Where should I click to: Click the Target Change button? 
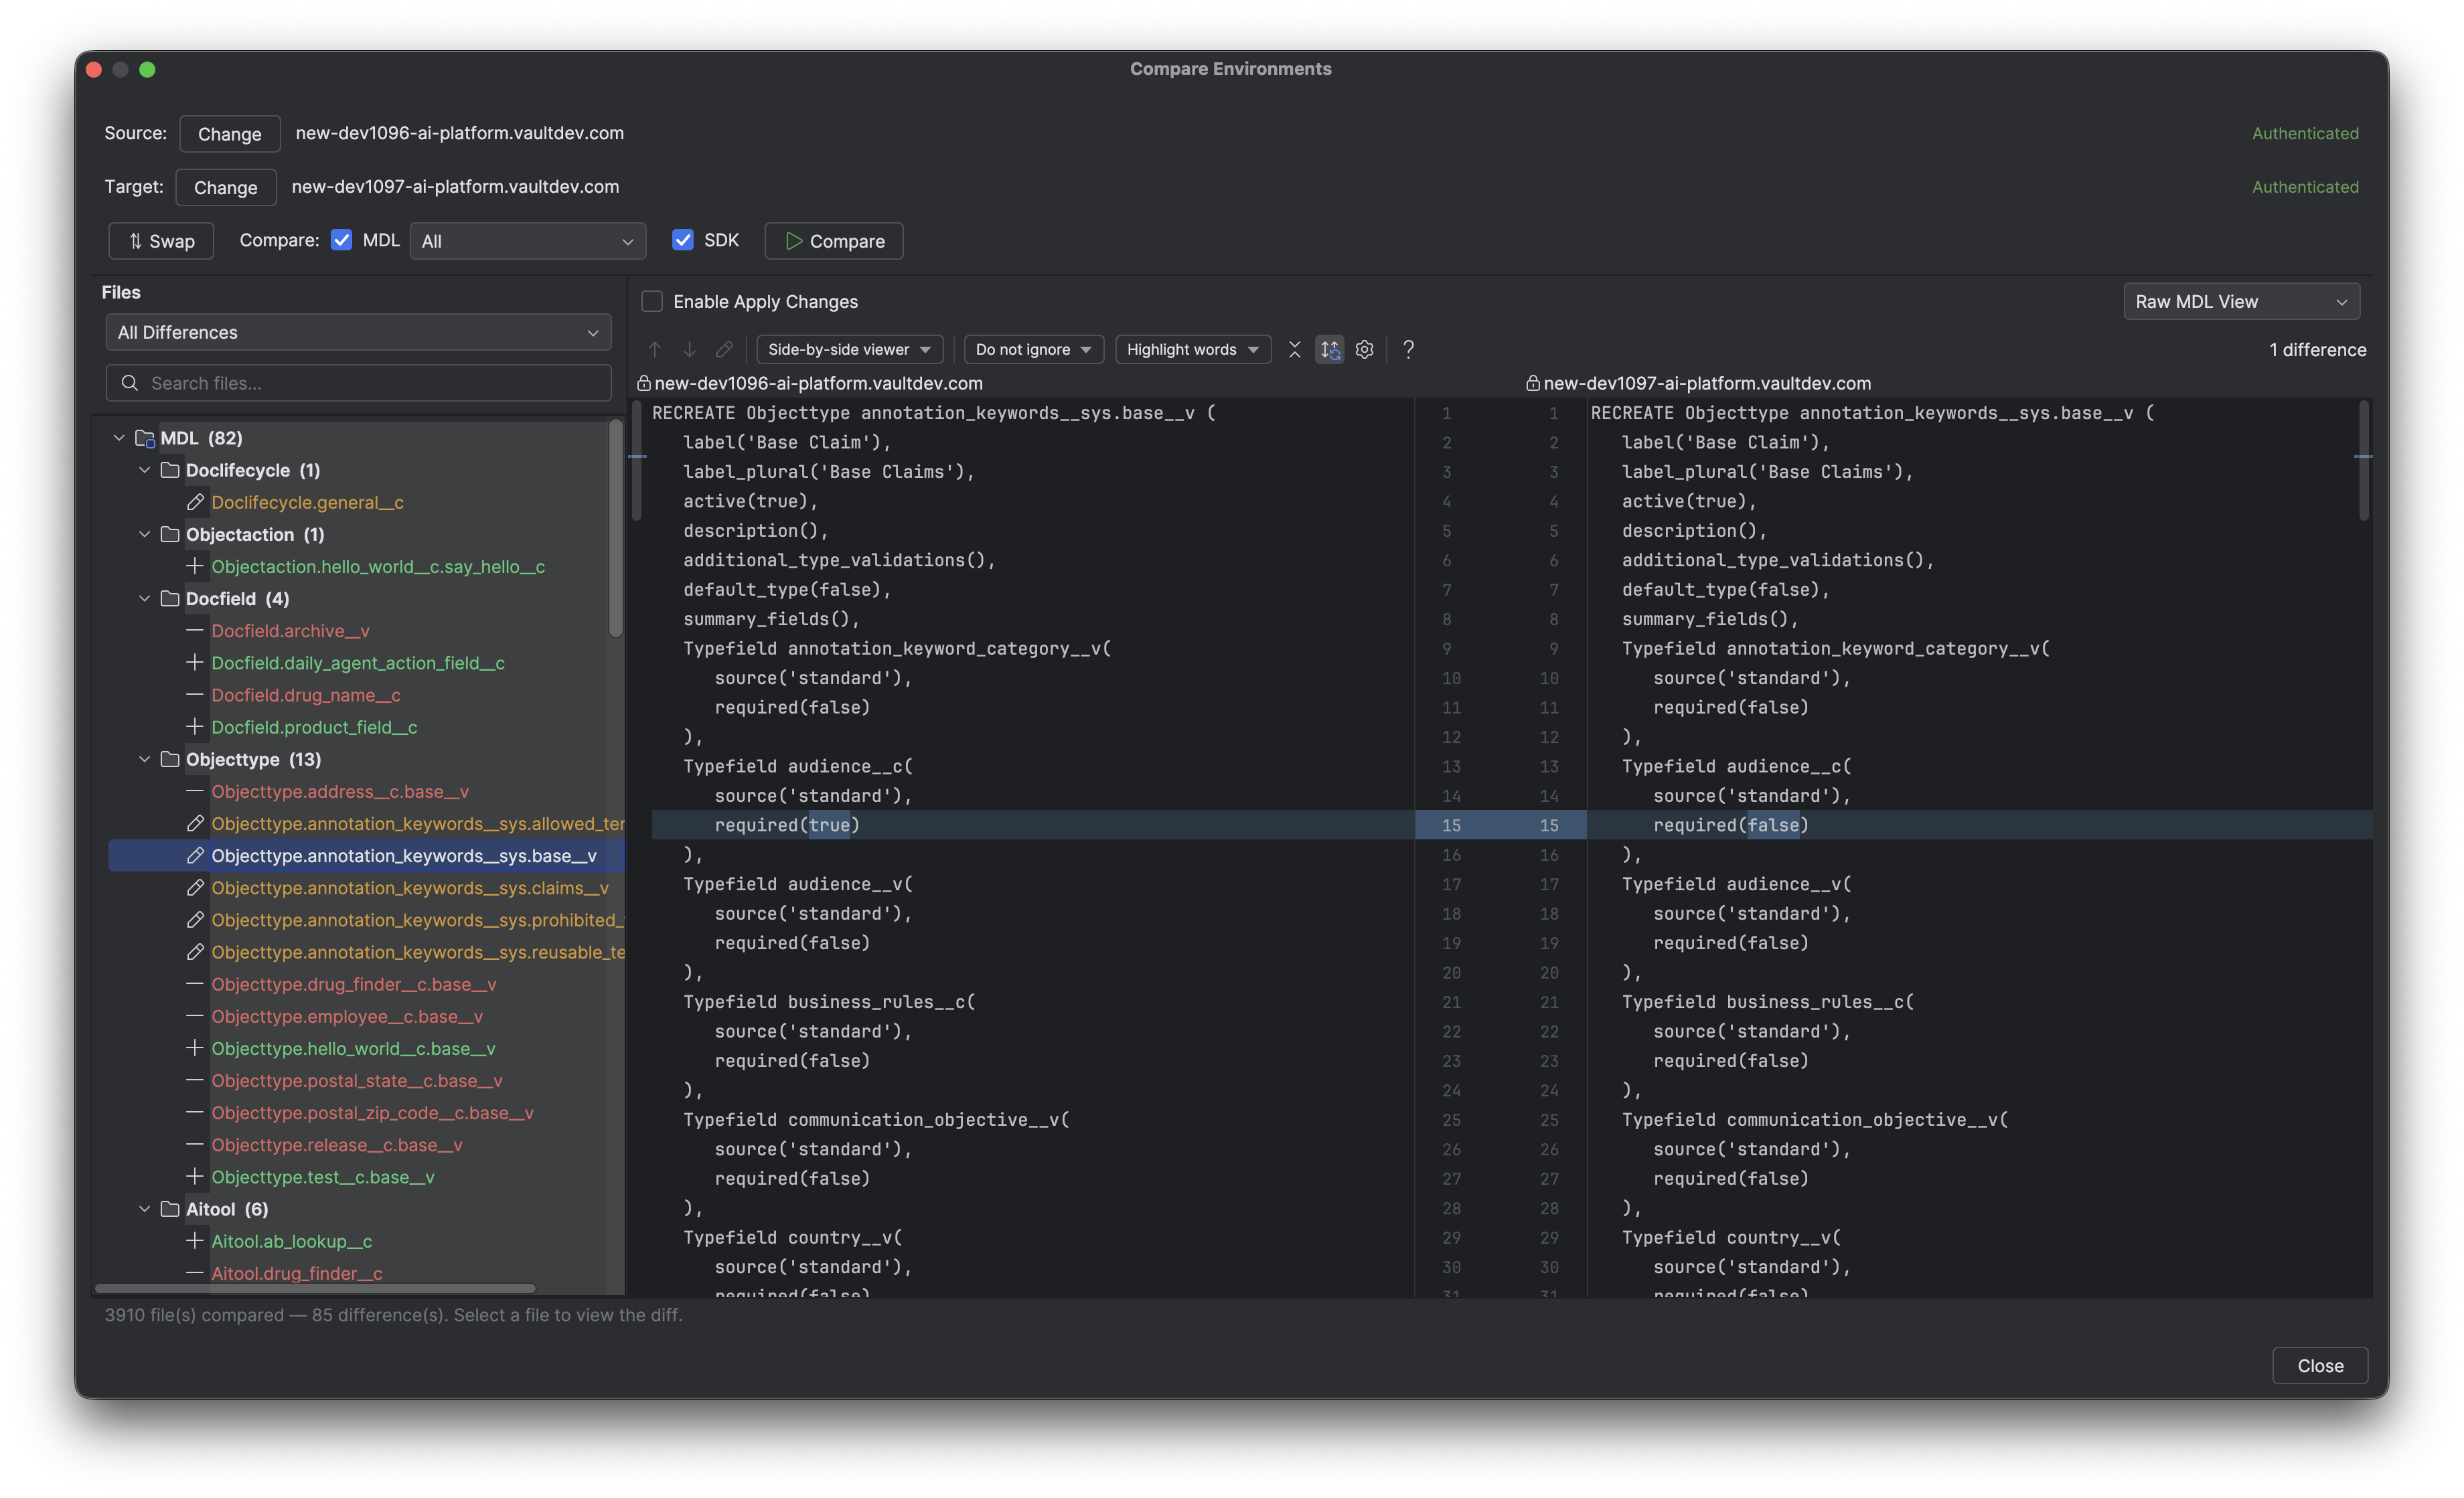point(226,187)
